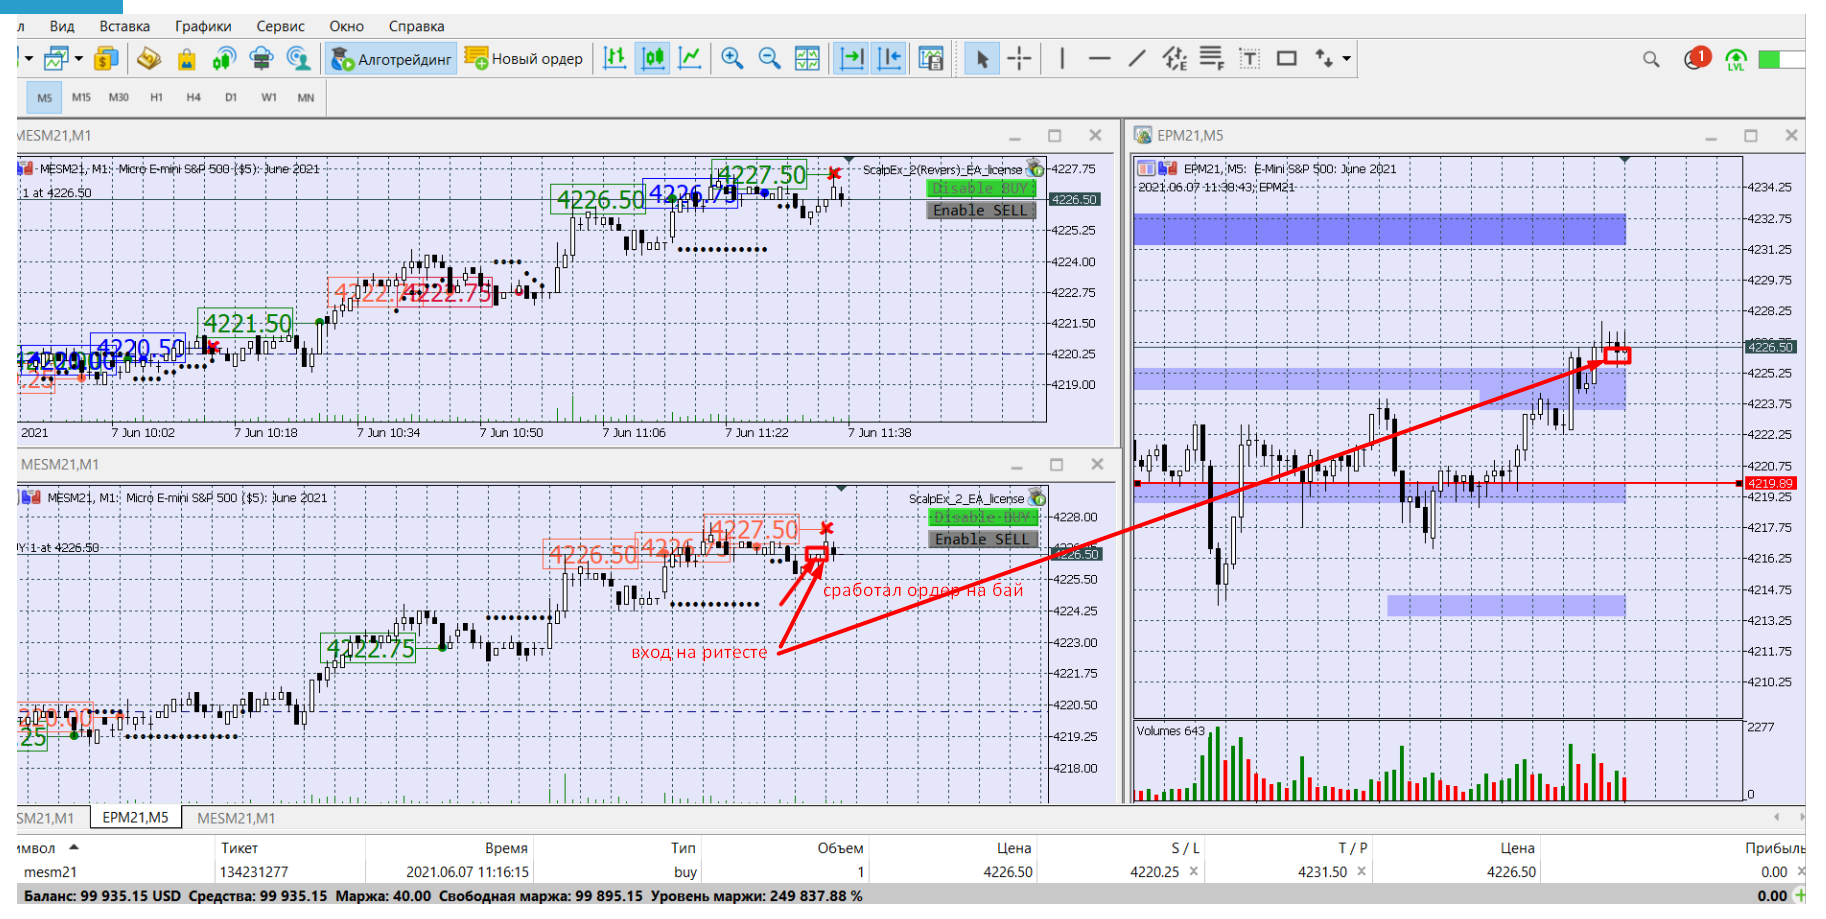
Task: Select the cursor arrow tool
Action: click(x=982, y=59)
